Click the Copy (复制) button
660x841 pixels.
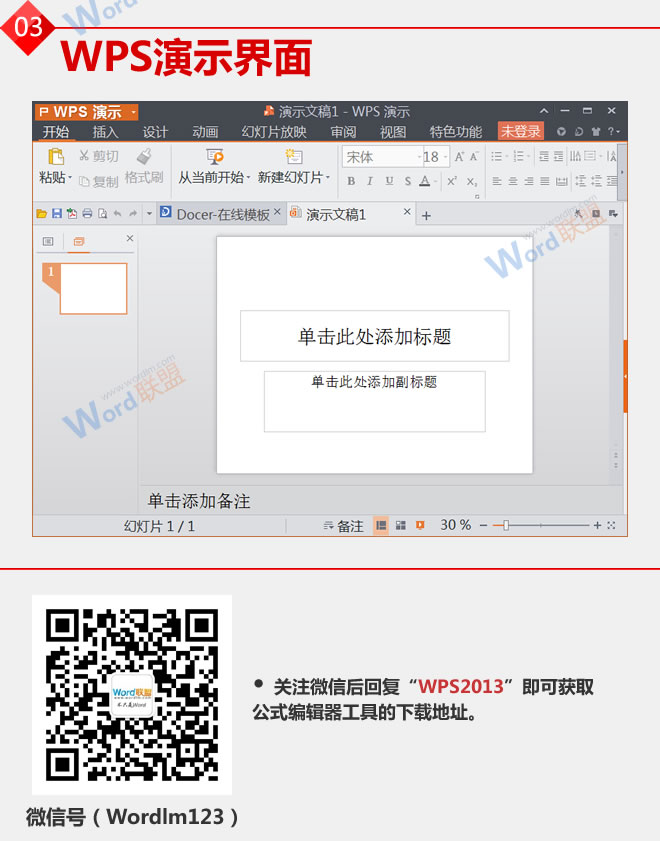(x=98, y=182)
